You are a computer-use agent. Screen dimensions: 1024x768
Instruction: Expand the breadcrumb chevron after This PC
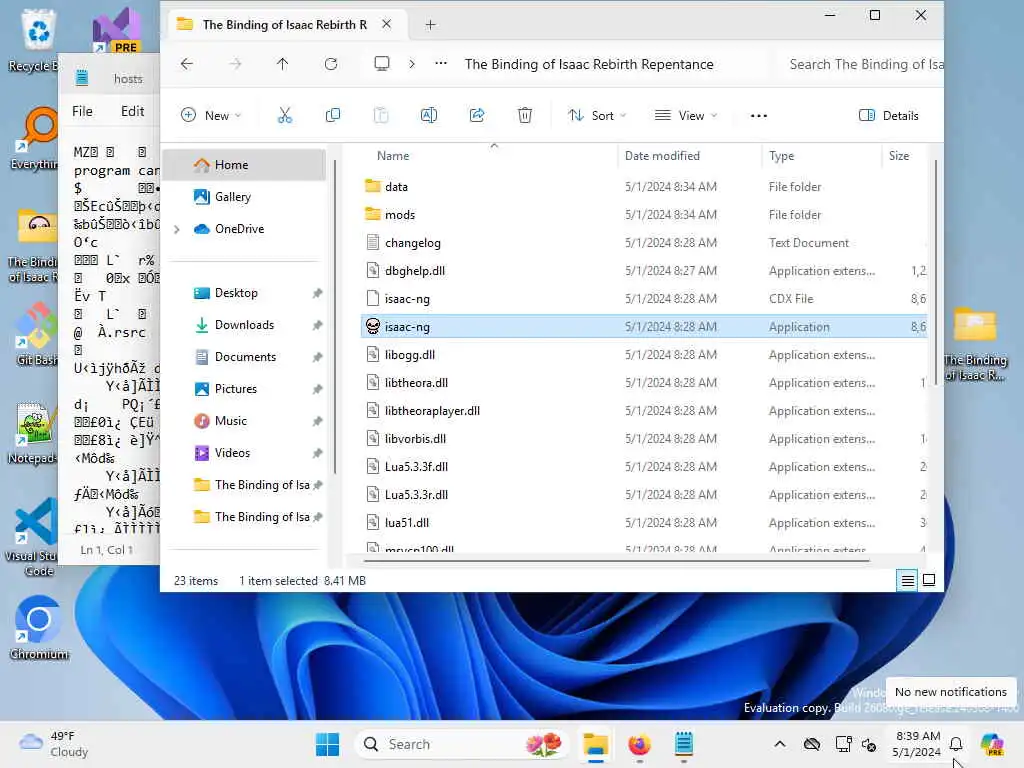tap(411, 64)
